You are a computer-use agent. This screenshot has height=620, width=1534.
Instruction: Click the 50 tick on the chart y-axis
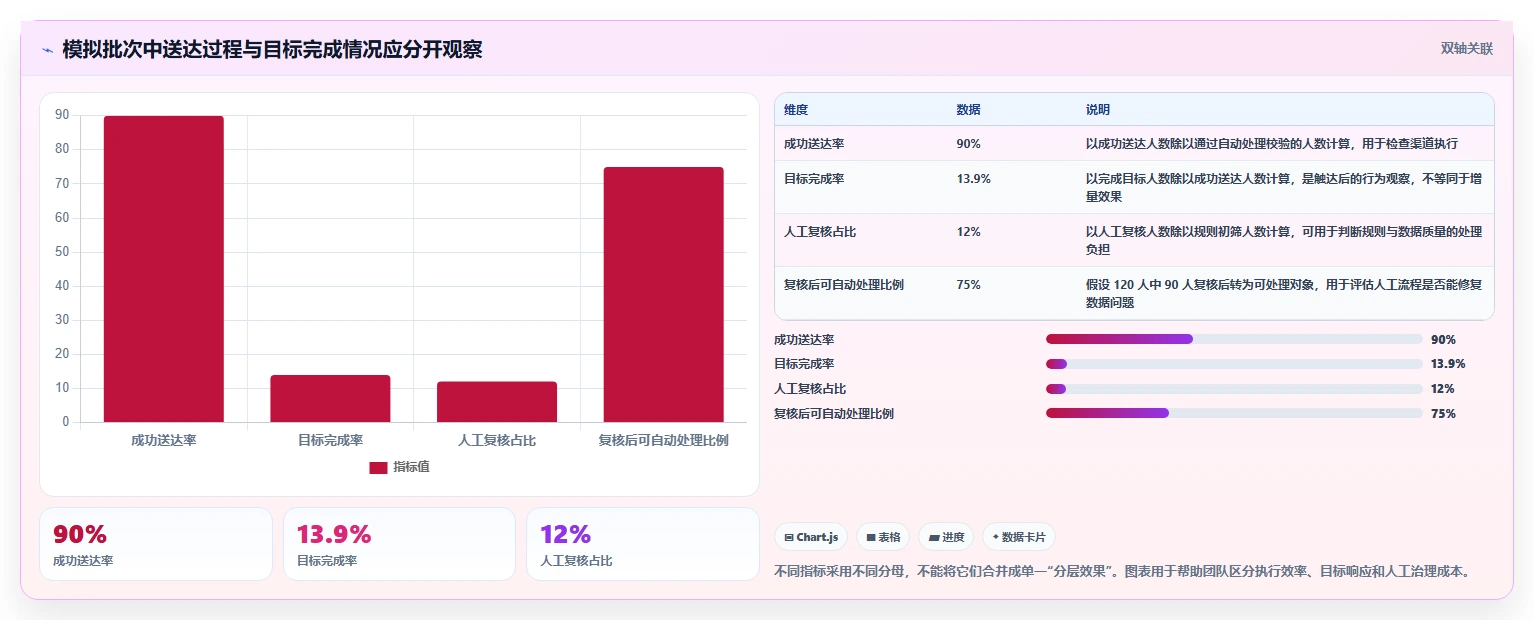[62, 252]
